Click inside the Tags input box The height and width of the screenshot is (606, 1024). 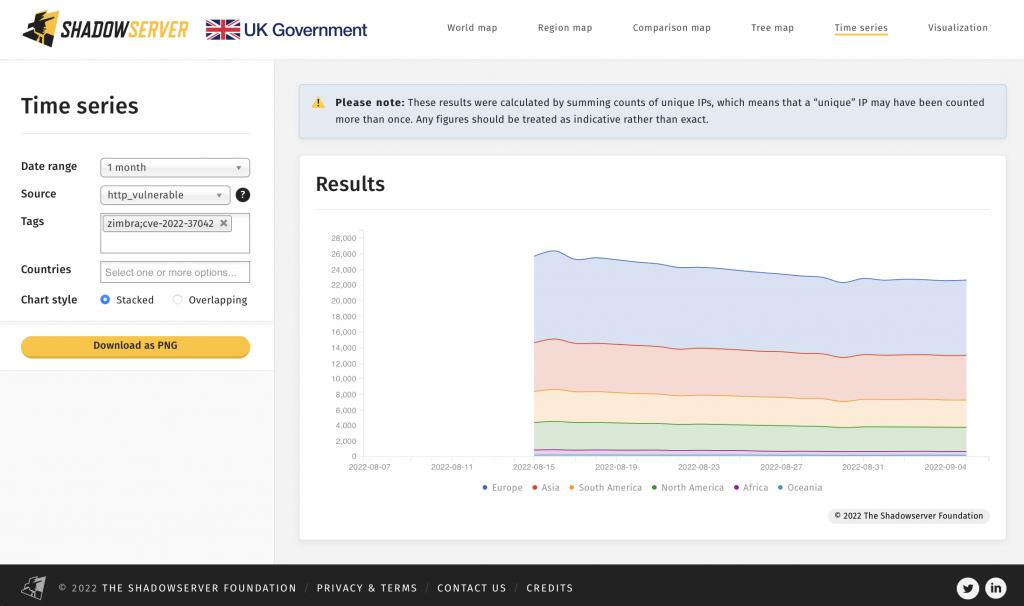[x=175, y=243]
